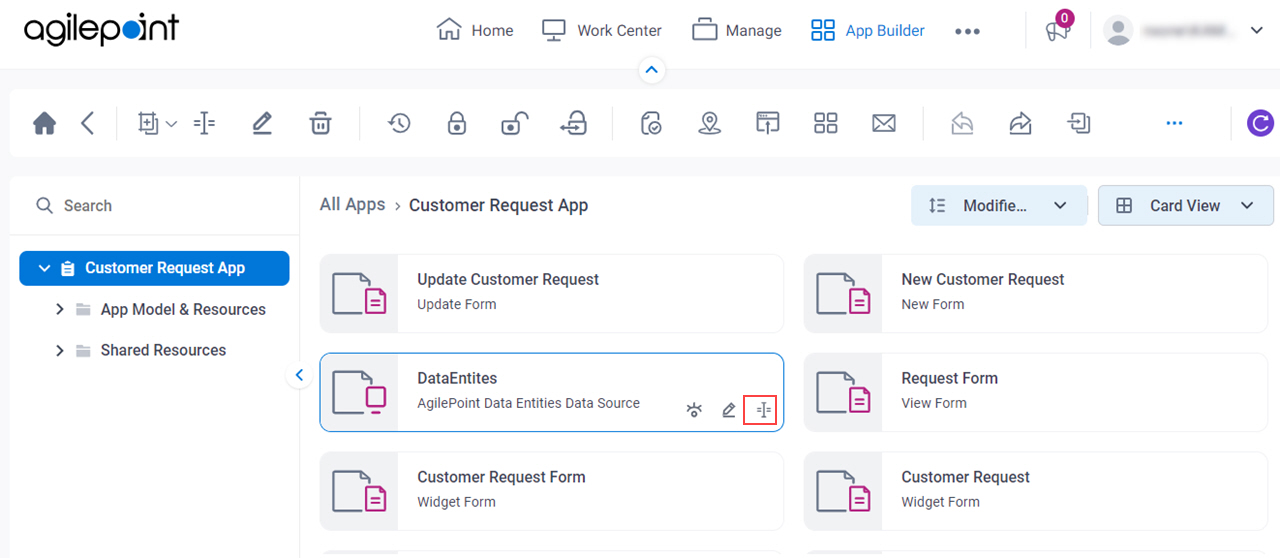Viewport: 1280px width, 558px height.
Task: Select the DataEntites card
Action: 551,392
